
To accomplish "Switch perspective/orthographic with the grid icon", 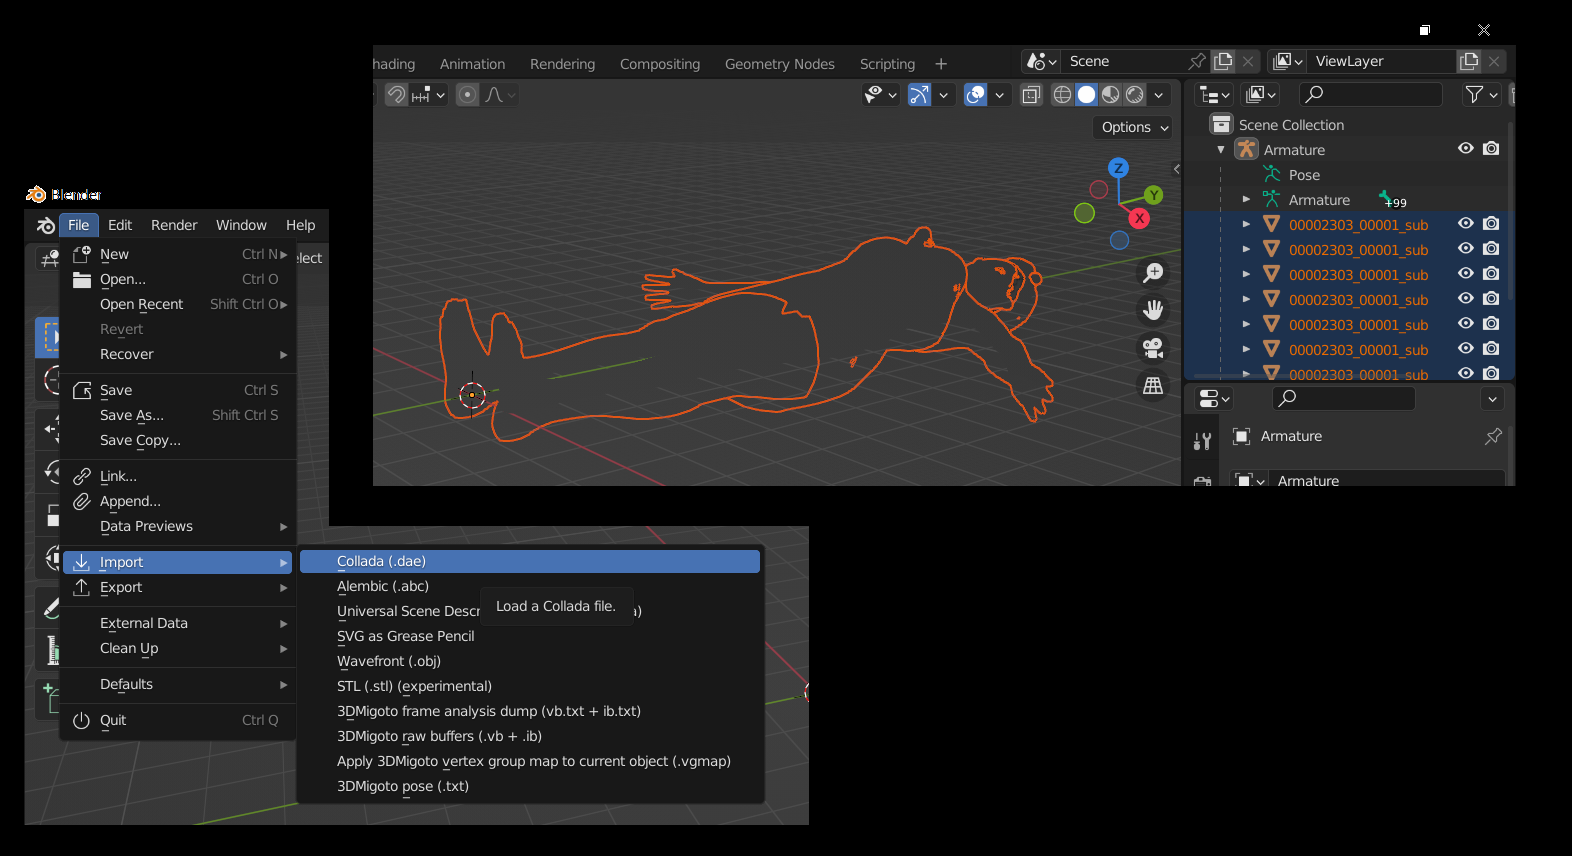I will tap(1153, 385).
